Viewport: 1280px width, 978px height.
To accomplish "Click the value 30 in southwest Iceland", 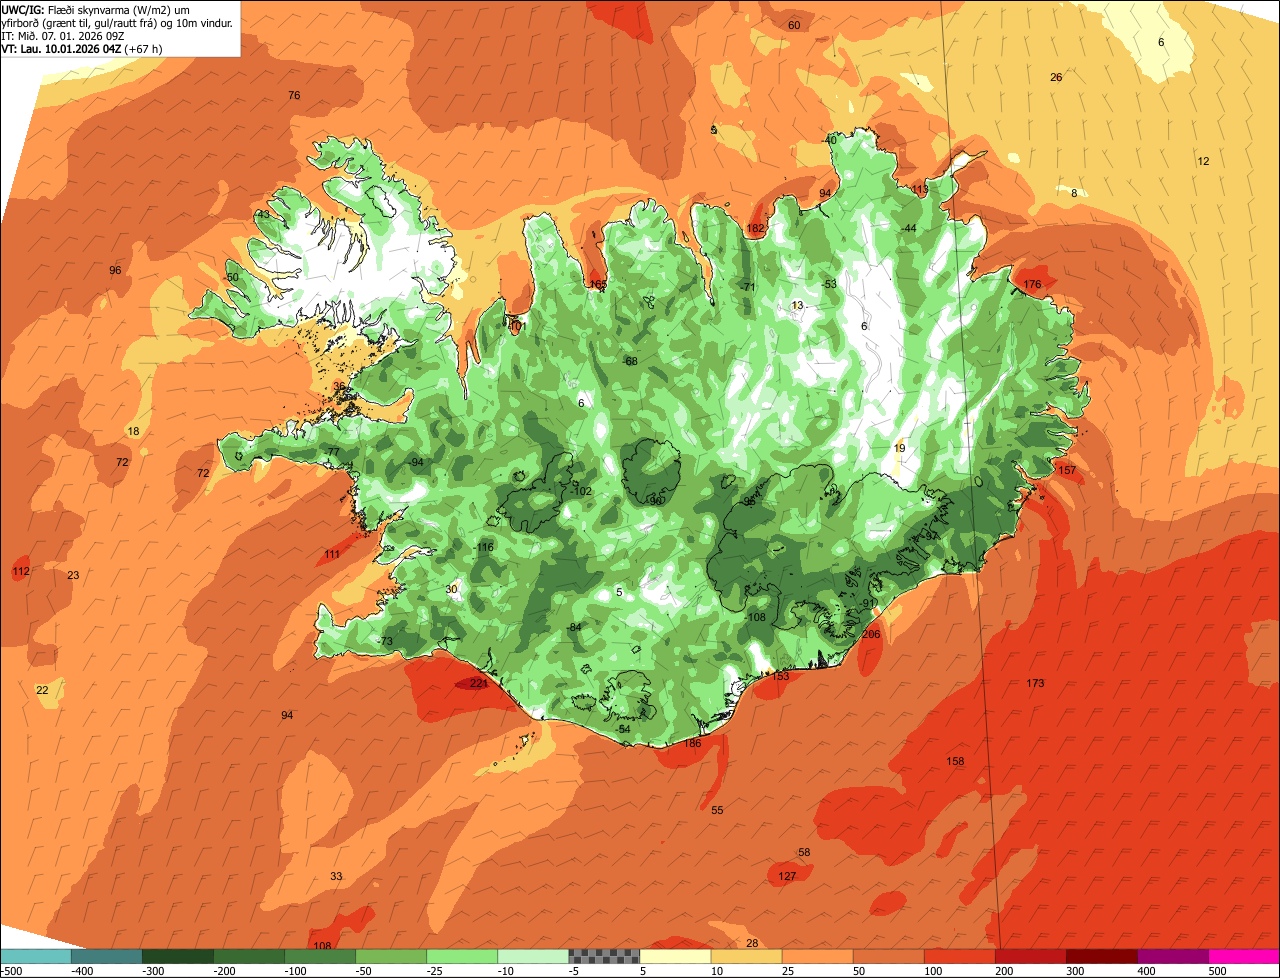I will click(451, 590).
